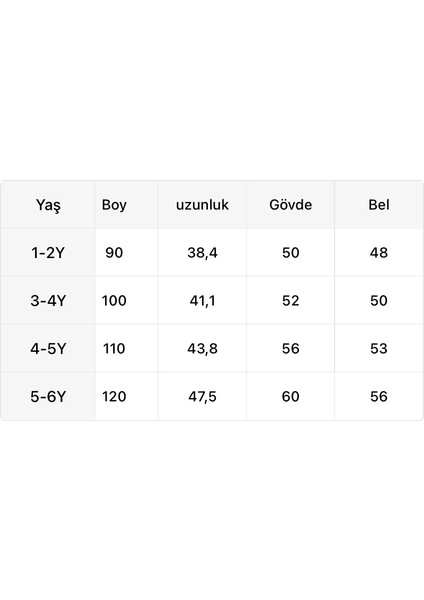424x600 pixels.
Task: Click the Bel value 53
Action: (x=379, y=349)
